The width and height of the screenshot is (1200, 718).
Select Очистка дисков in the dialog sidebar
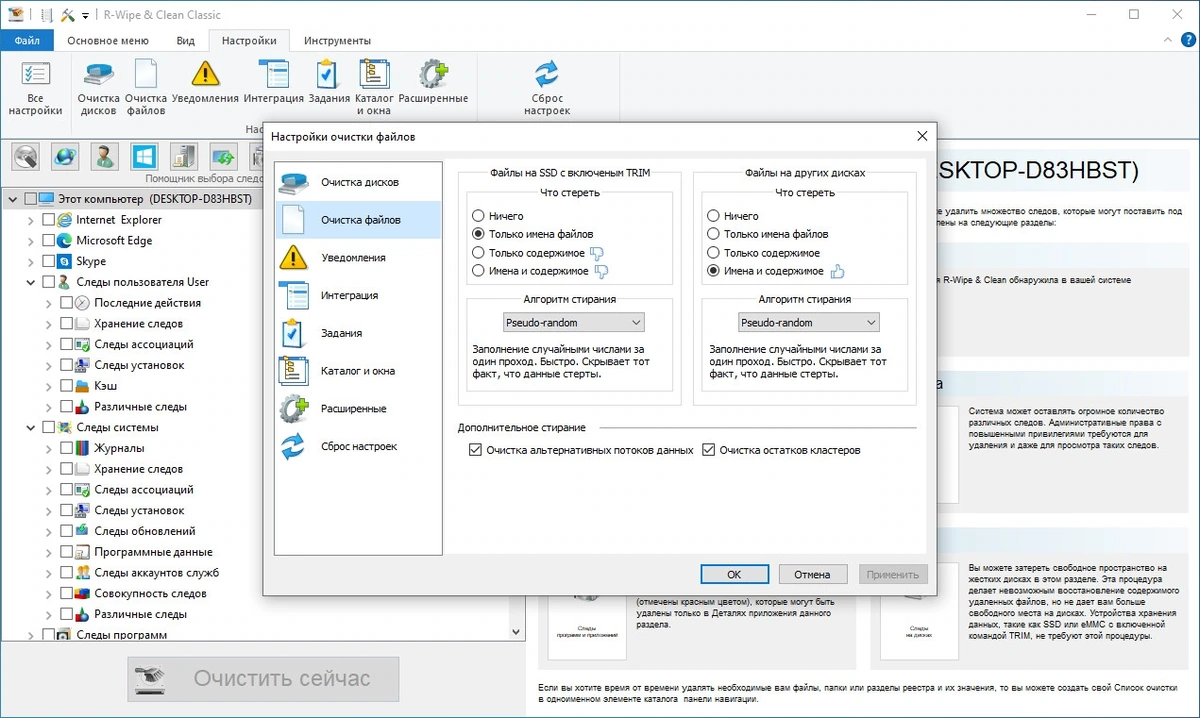click(x=359, y=182)
